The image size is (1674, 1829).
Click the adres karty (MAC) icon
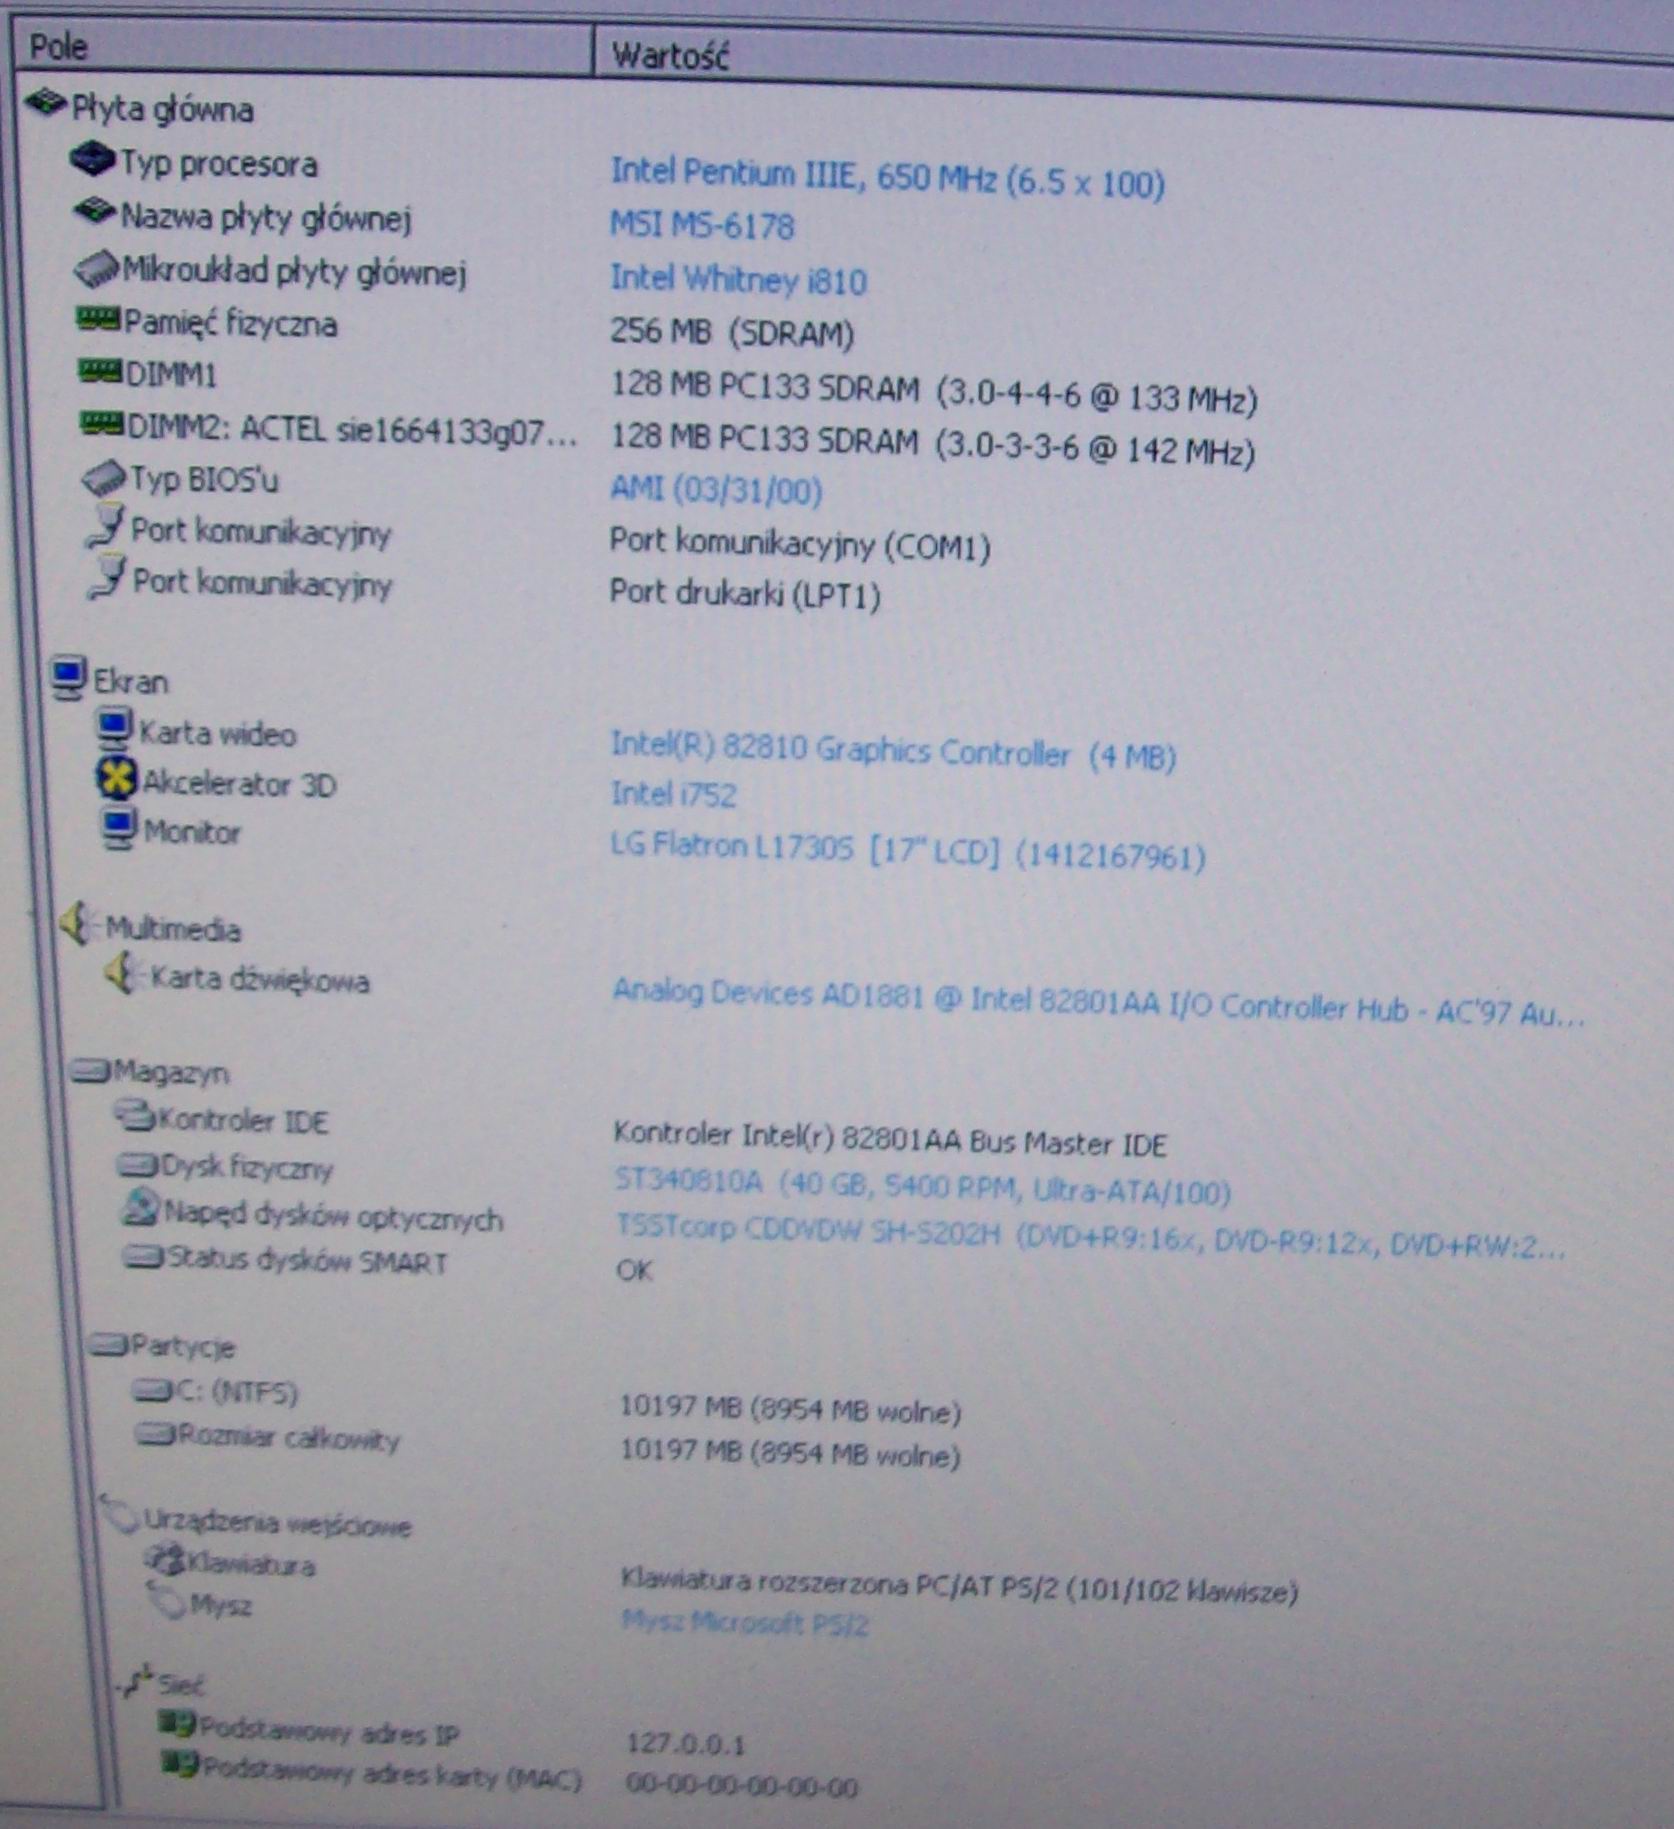(181, 1764)
